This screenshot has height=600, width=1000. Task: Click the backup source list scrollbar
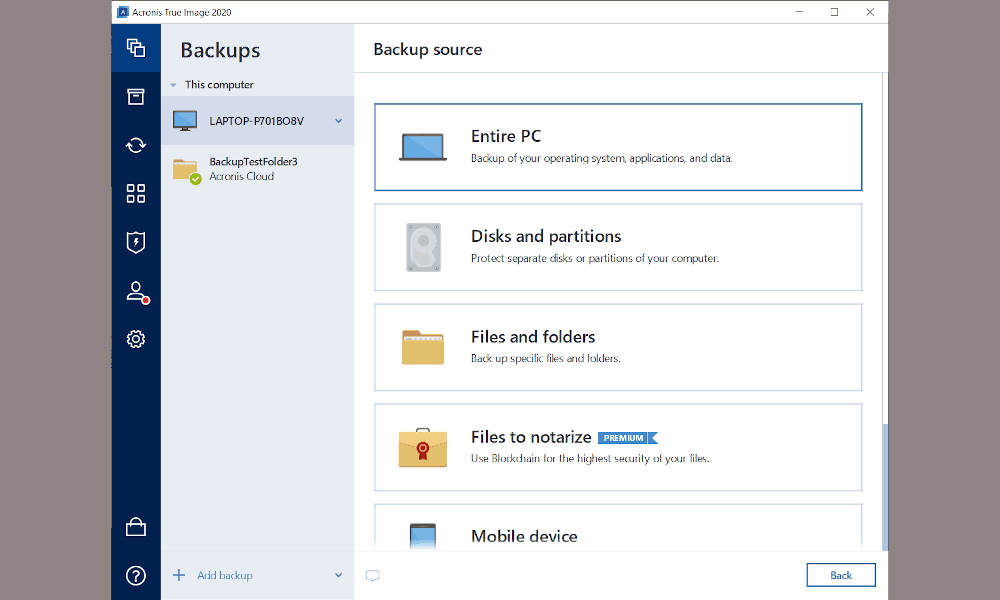click(x=885, y=487)
